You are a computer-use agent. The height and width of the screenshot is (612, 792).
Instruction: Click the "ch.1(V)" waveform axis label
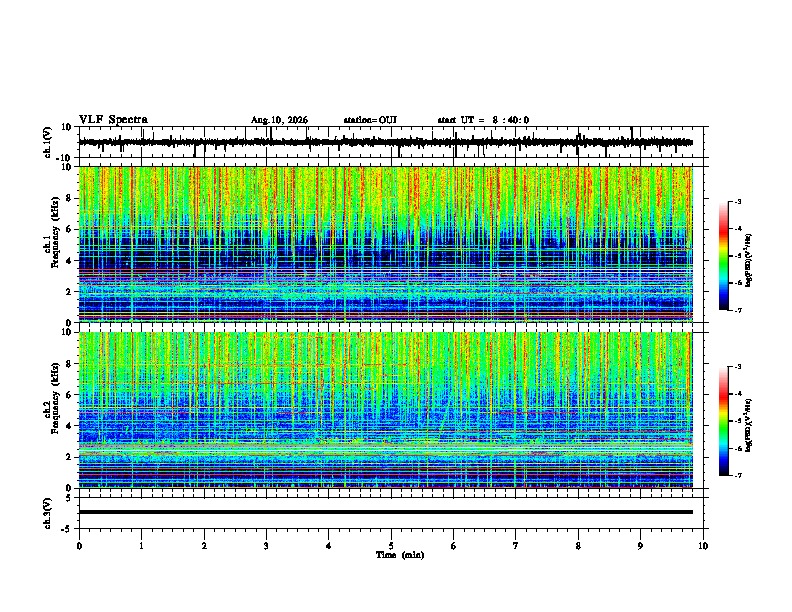(x=48, y=142)
